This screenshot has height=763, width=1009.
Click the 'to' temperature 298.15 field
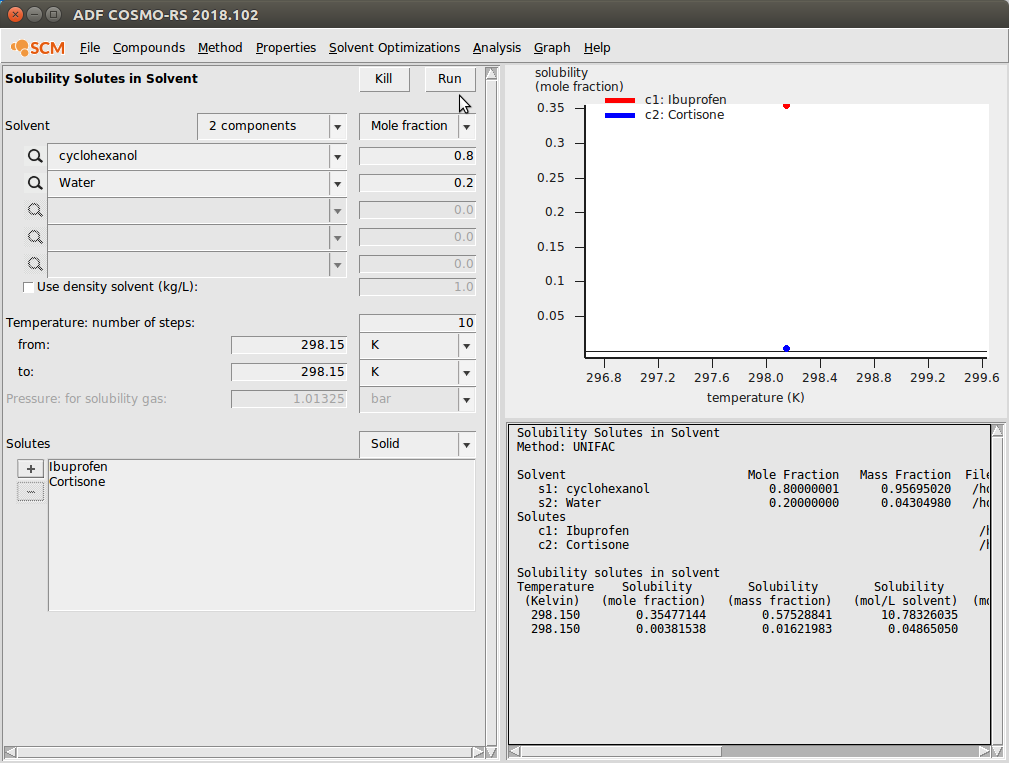[x=289, y=372]
